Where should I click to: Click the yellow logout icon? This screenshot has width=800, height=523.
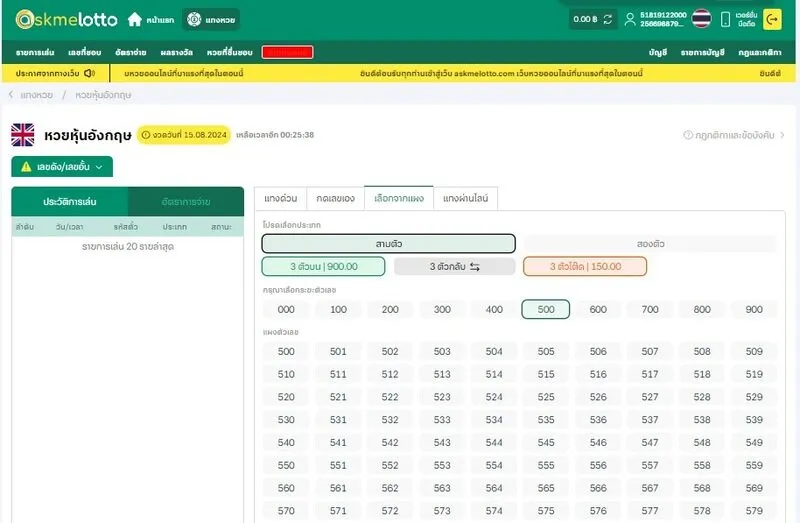pos(772,19)
